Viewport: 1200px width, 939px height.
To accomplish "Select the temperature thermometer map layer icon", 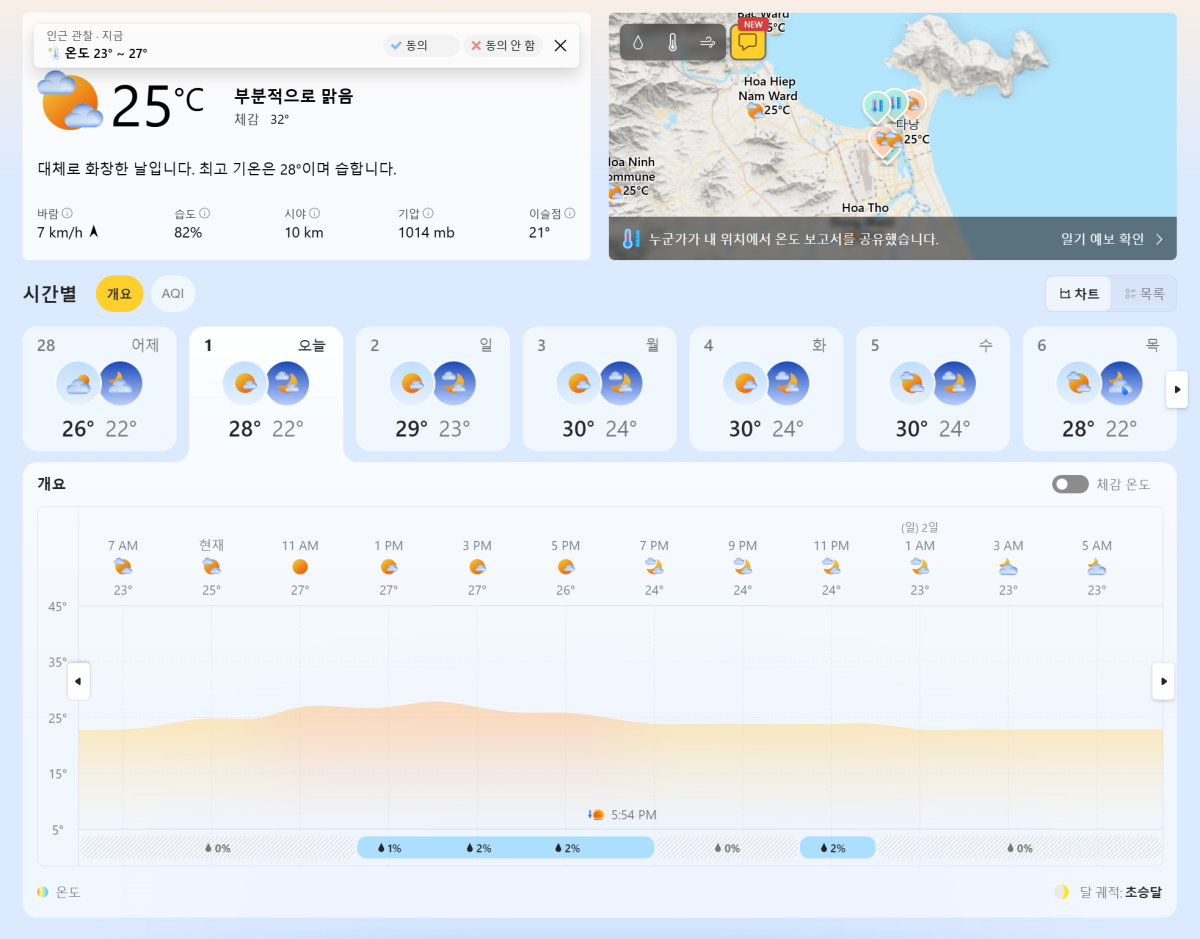I will 673,43.
